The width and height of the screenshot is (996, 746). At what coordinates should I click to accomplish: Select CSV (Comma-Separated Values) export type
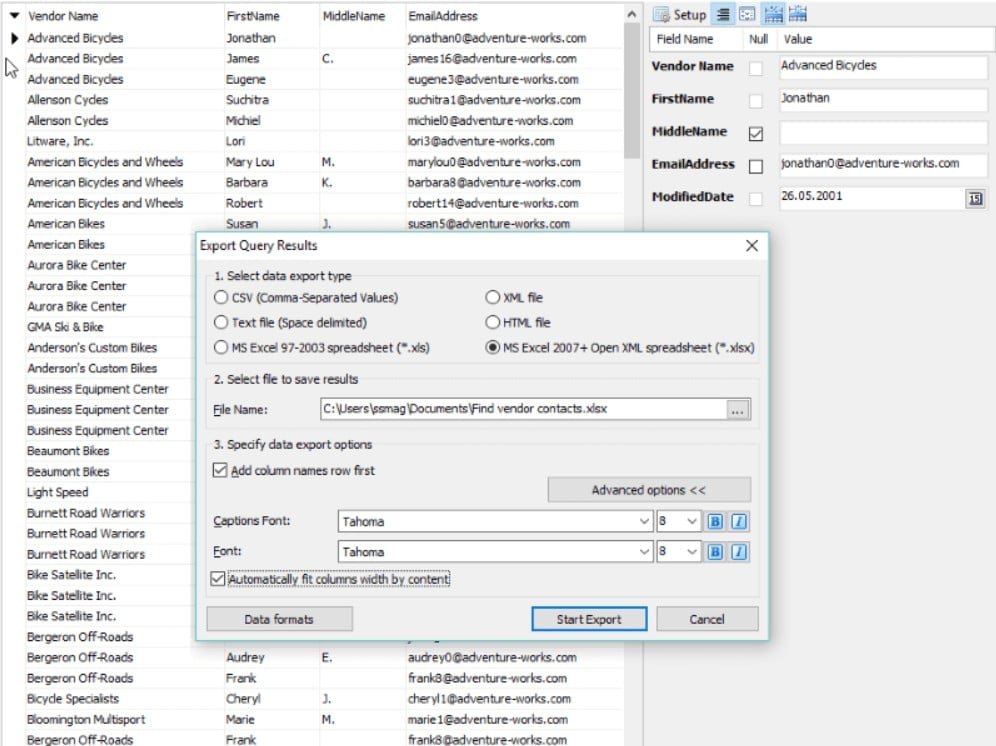[221, 297]
